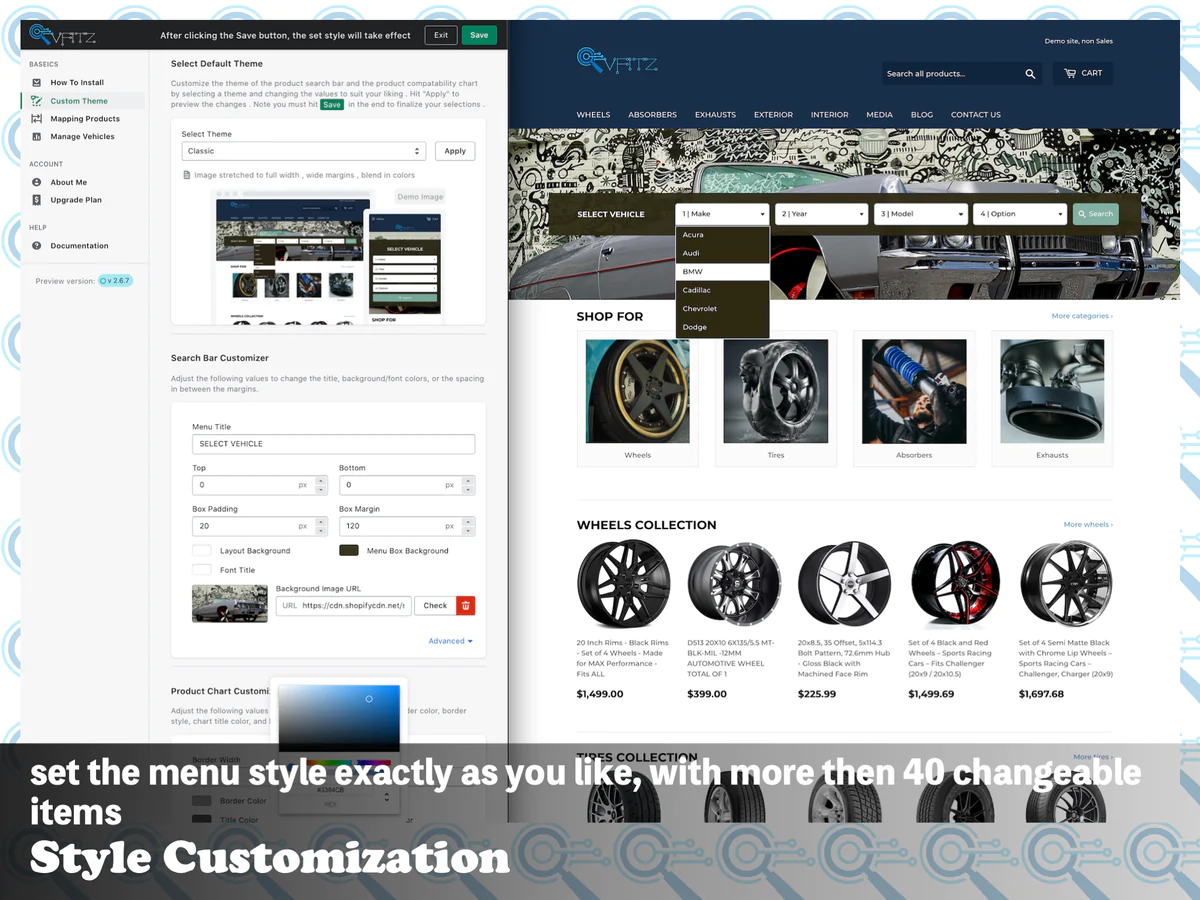Open the CONTACT US store navigation item
Image resolution: width=1200 pixels, height=900 pixels.
tap(975, 115)
